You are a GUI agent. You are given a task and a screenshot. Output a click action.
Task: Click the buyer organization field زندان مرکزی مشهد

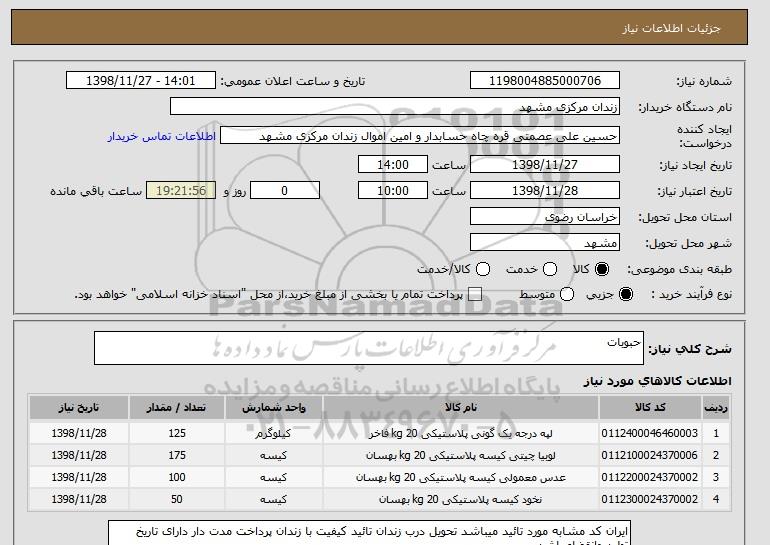coord(395,107)
